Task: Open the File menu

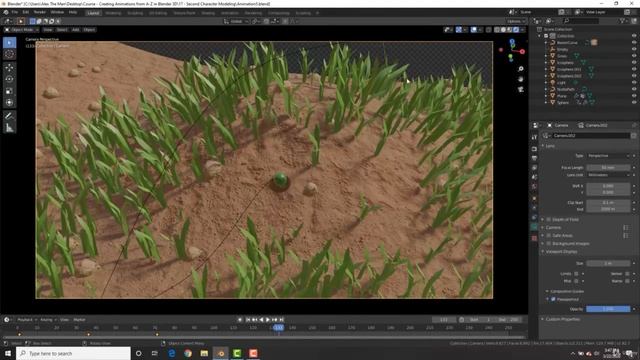Action: 15,13
